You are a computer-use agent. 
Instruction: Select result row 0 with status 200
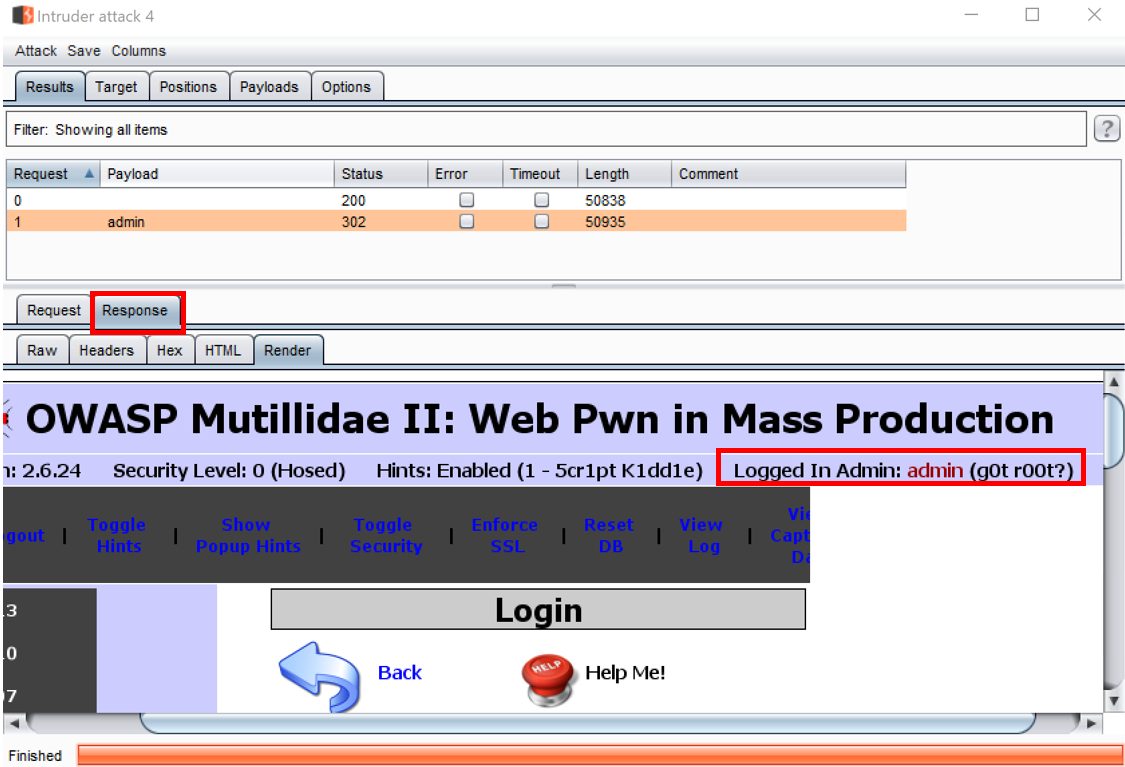[456, 199]
